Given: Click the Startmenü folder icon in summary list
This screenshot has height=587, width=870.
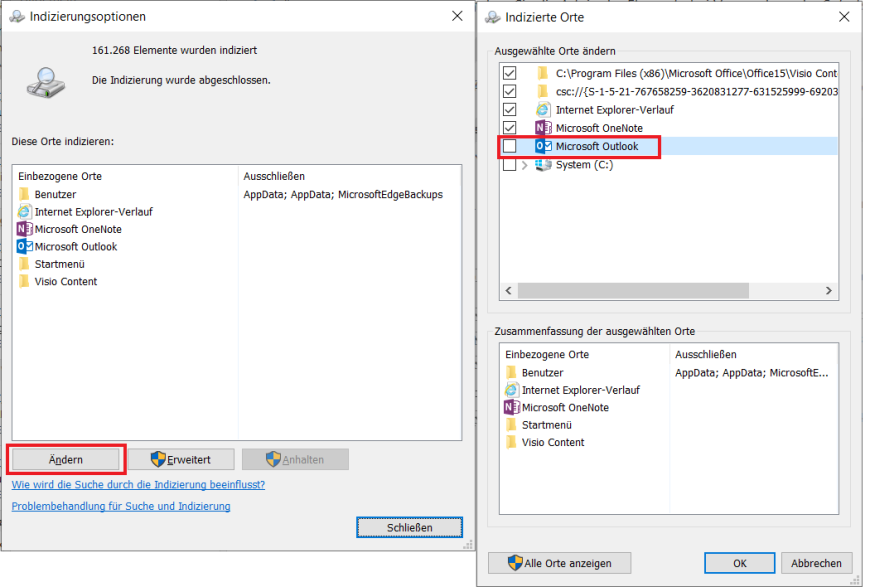Looking at the screenshot, I should pos(512,425).
